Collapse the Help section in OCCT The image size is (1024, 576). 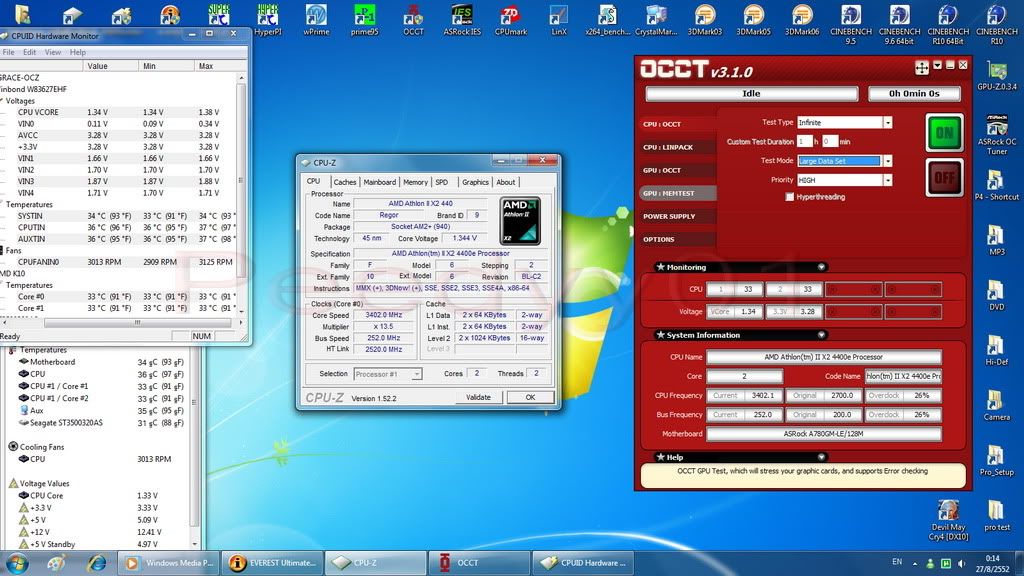(822, 457)
